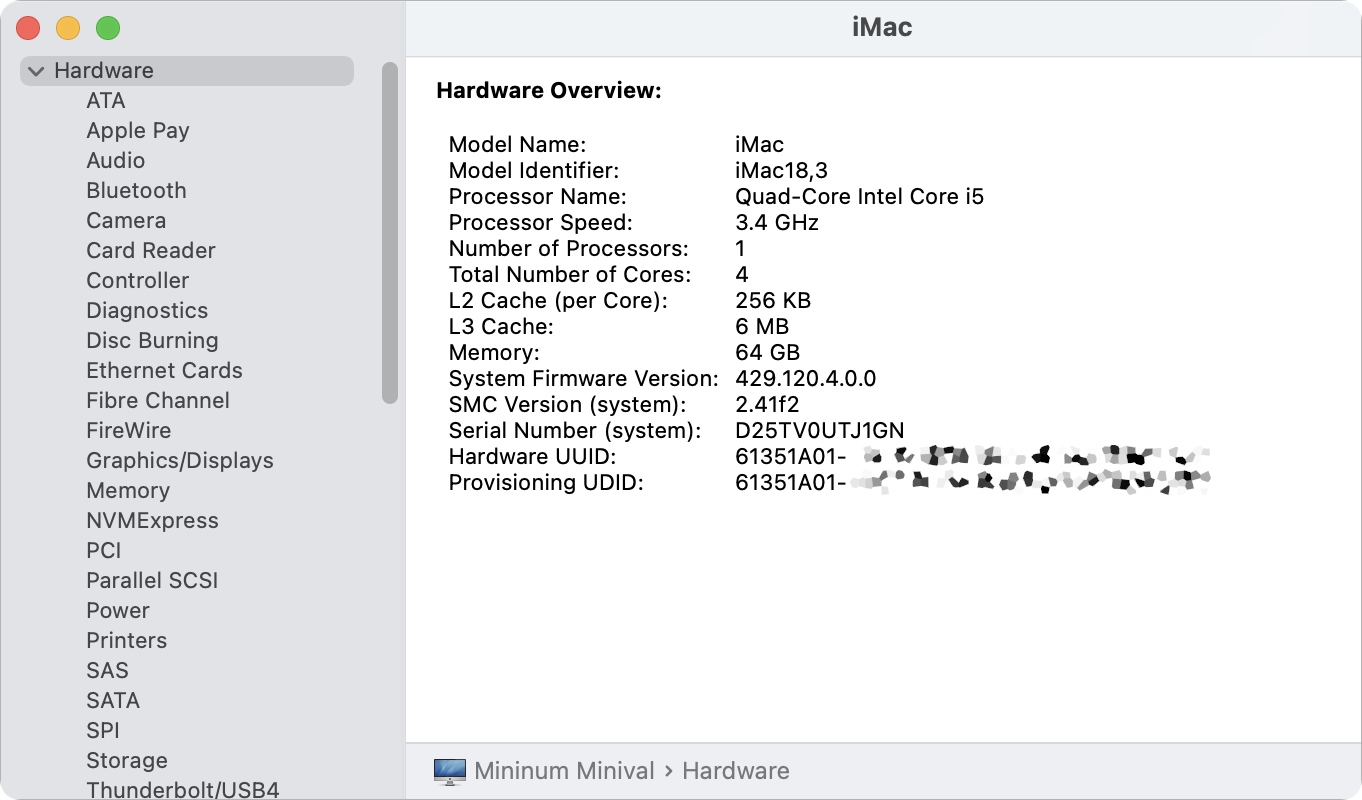Select Controller in the sidebar
This screenshot has width=1362, height=800.
coord(138,281)
